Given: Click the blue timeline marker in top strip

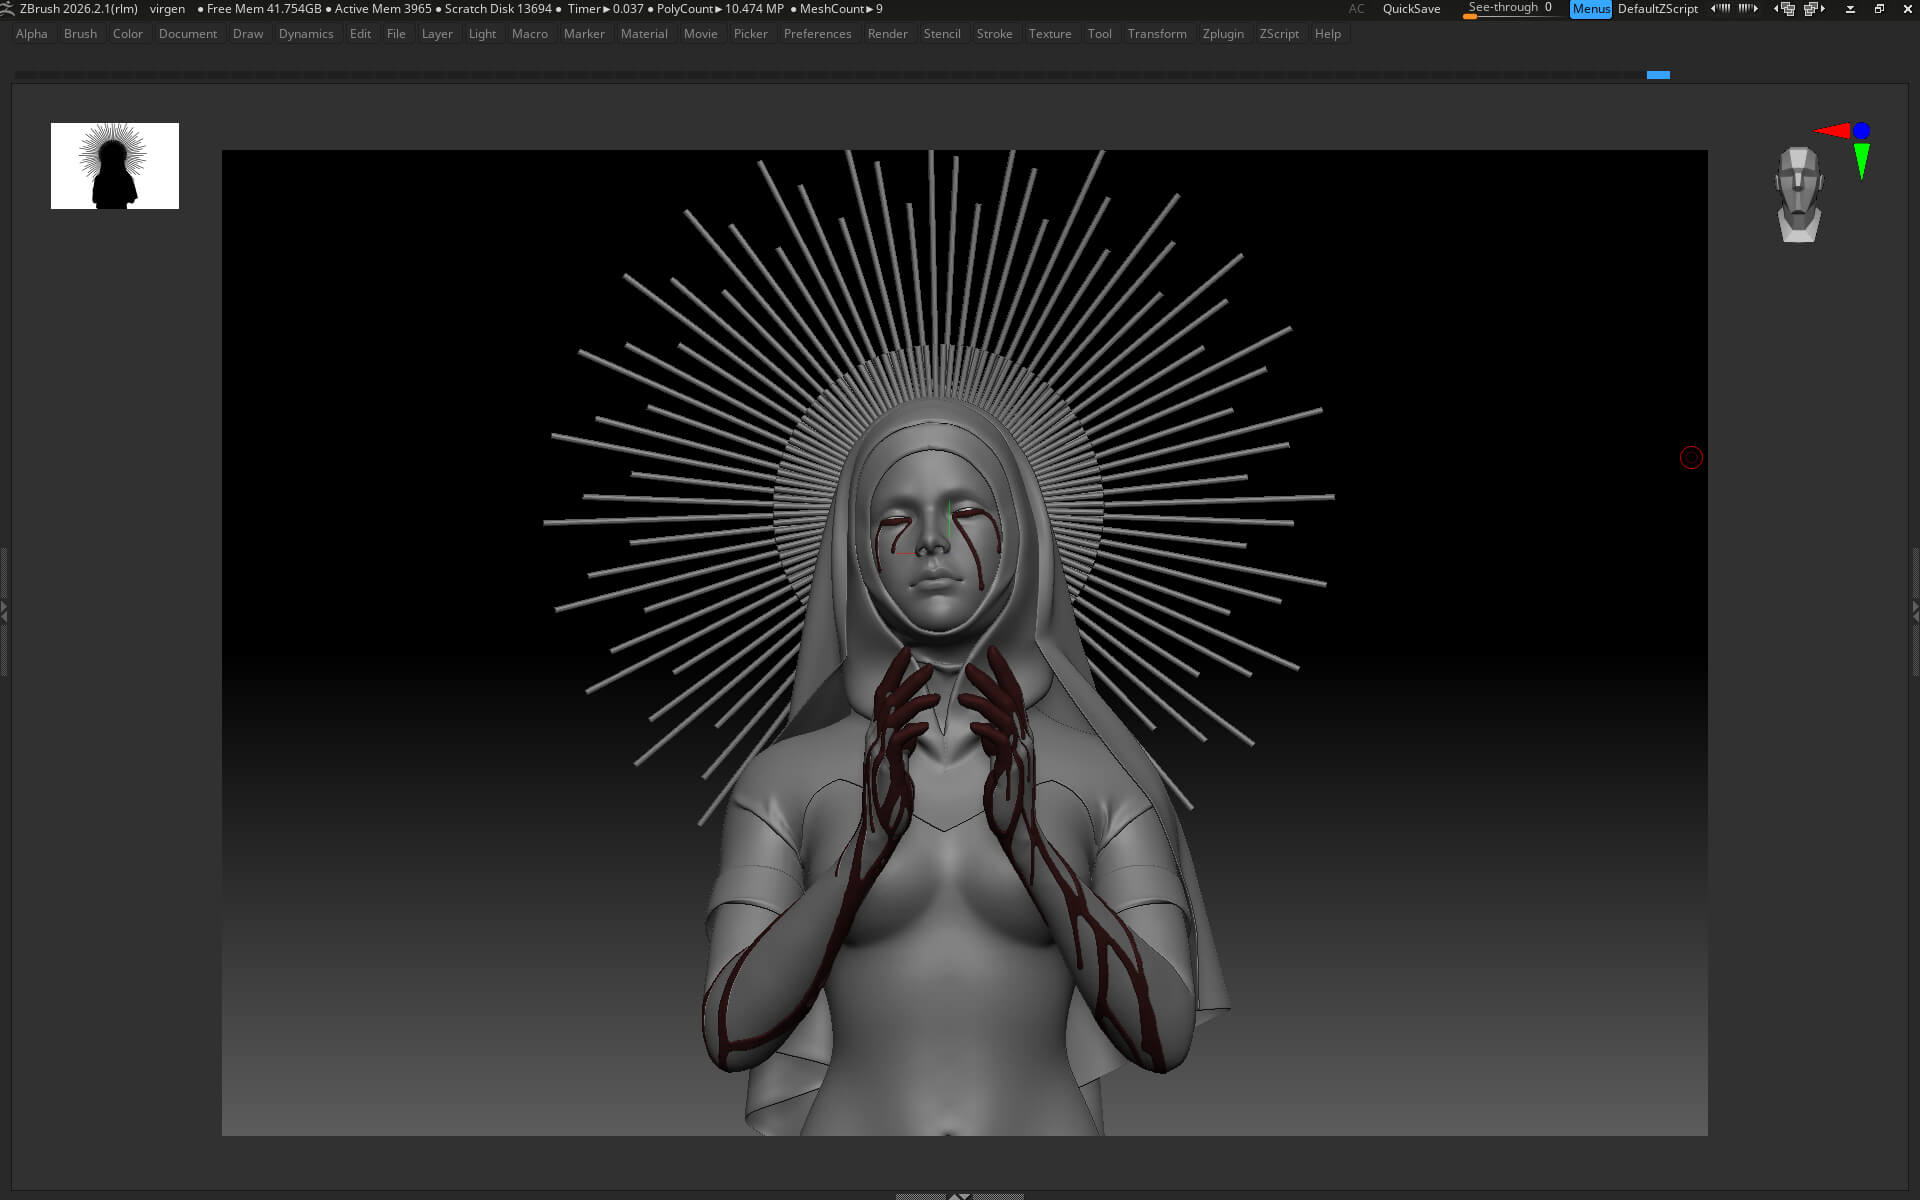Looking at the screenshot, I should point(1658,75).
